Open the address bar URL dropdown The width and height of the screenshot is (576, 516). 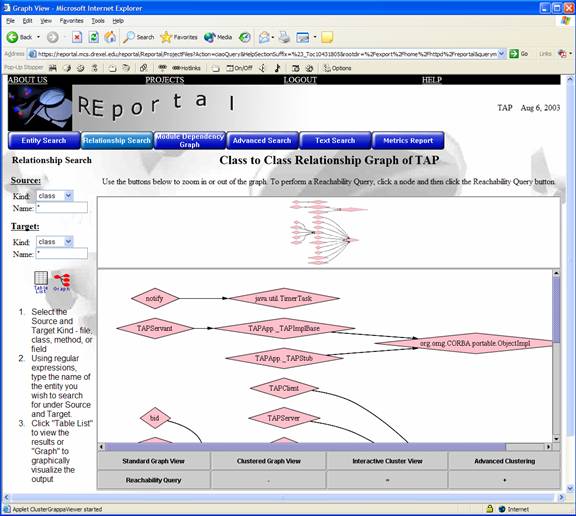click(501, 54)
